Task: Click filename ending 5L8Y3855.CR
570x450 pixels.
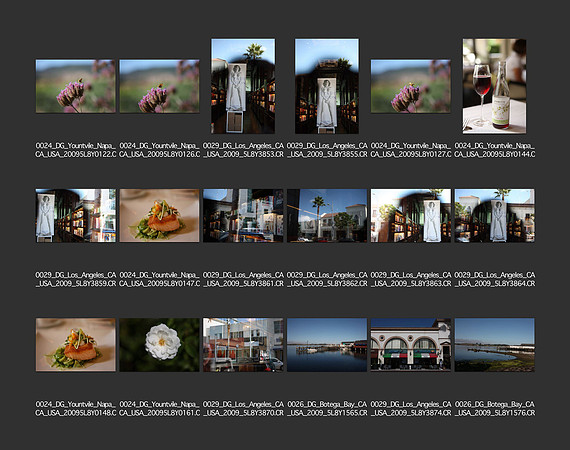Action: 327,150
